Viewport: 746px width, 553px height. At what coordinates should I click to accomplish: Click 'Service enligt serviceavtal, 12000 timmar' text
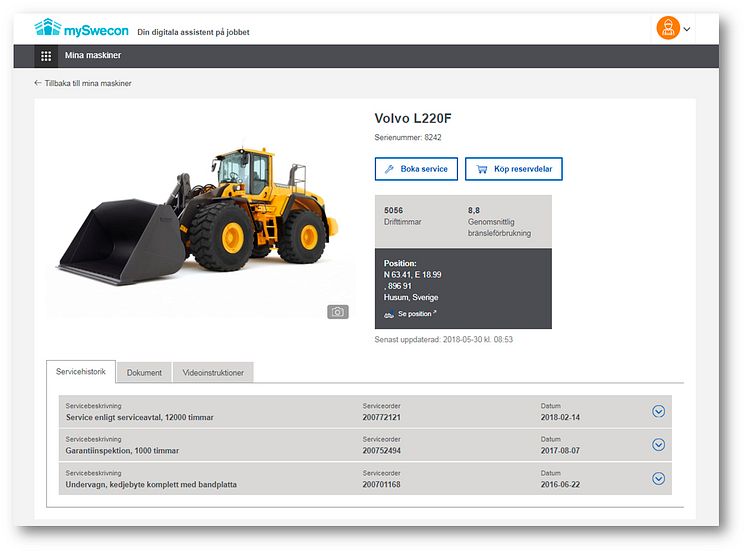pos(139,417)
